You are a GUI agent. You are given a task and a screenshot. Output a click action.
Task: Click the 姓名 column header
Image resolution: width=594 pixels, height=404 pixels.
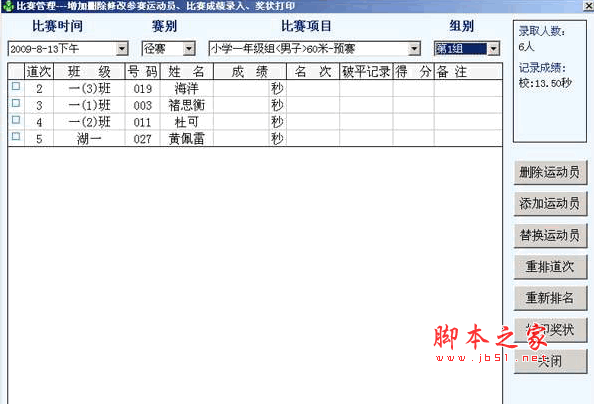(x=187, y=71)
